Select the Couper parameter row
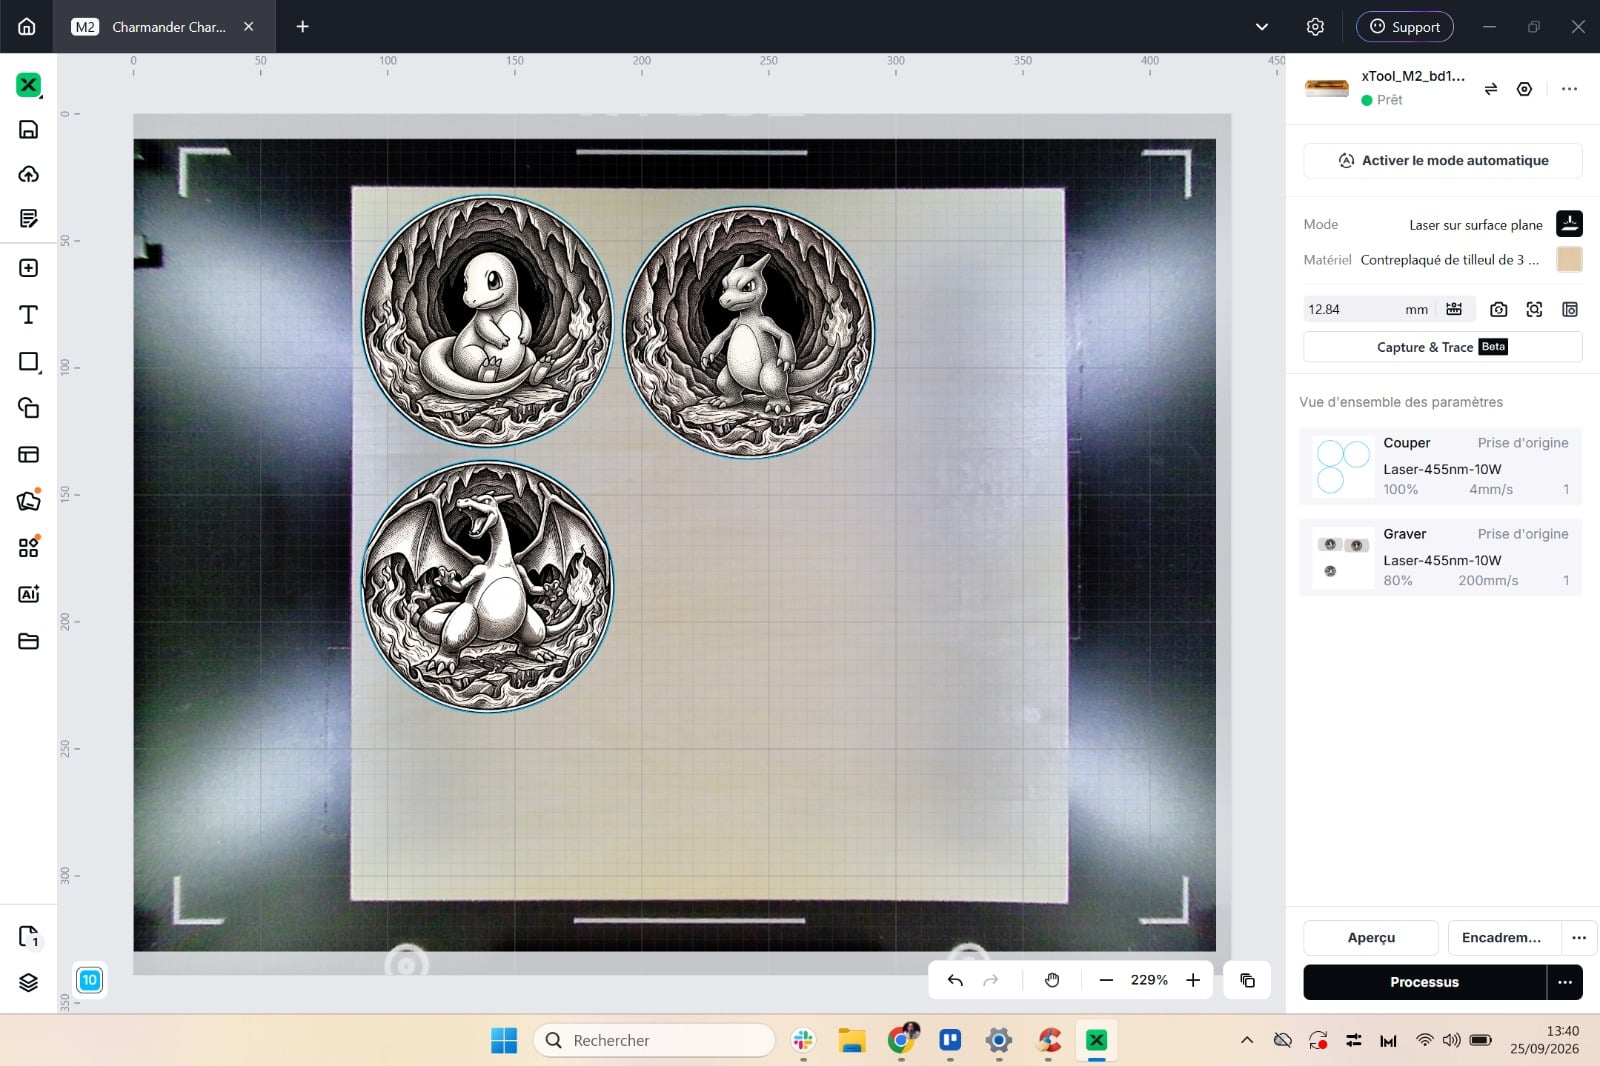The width and height of the screenshot is (1600, 1066). point(1440,467)
